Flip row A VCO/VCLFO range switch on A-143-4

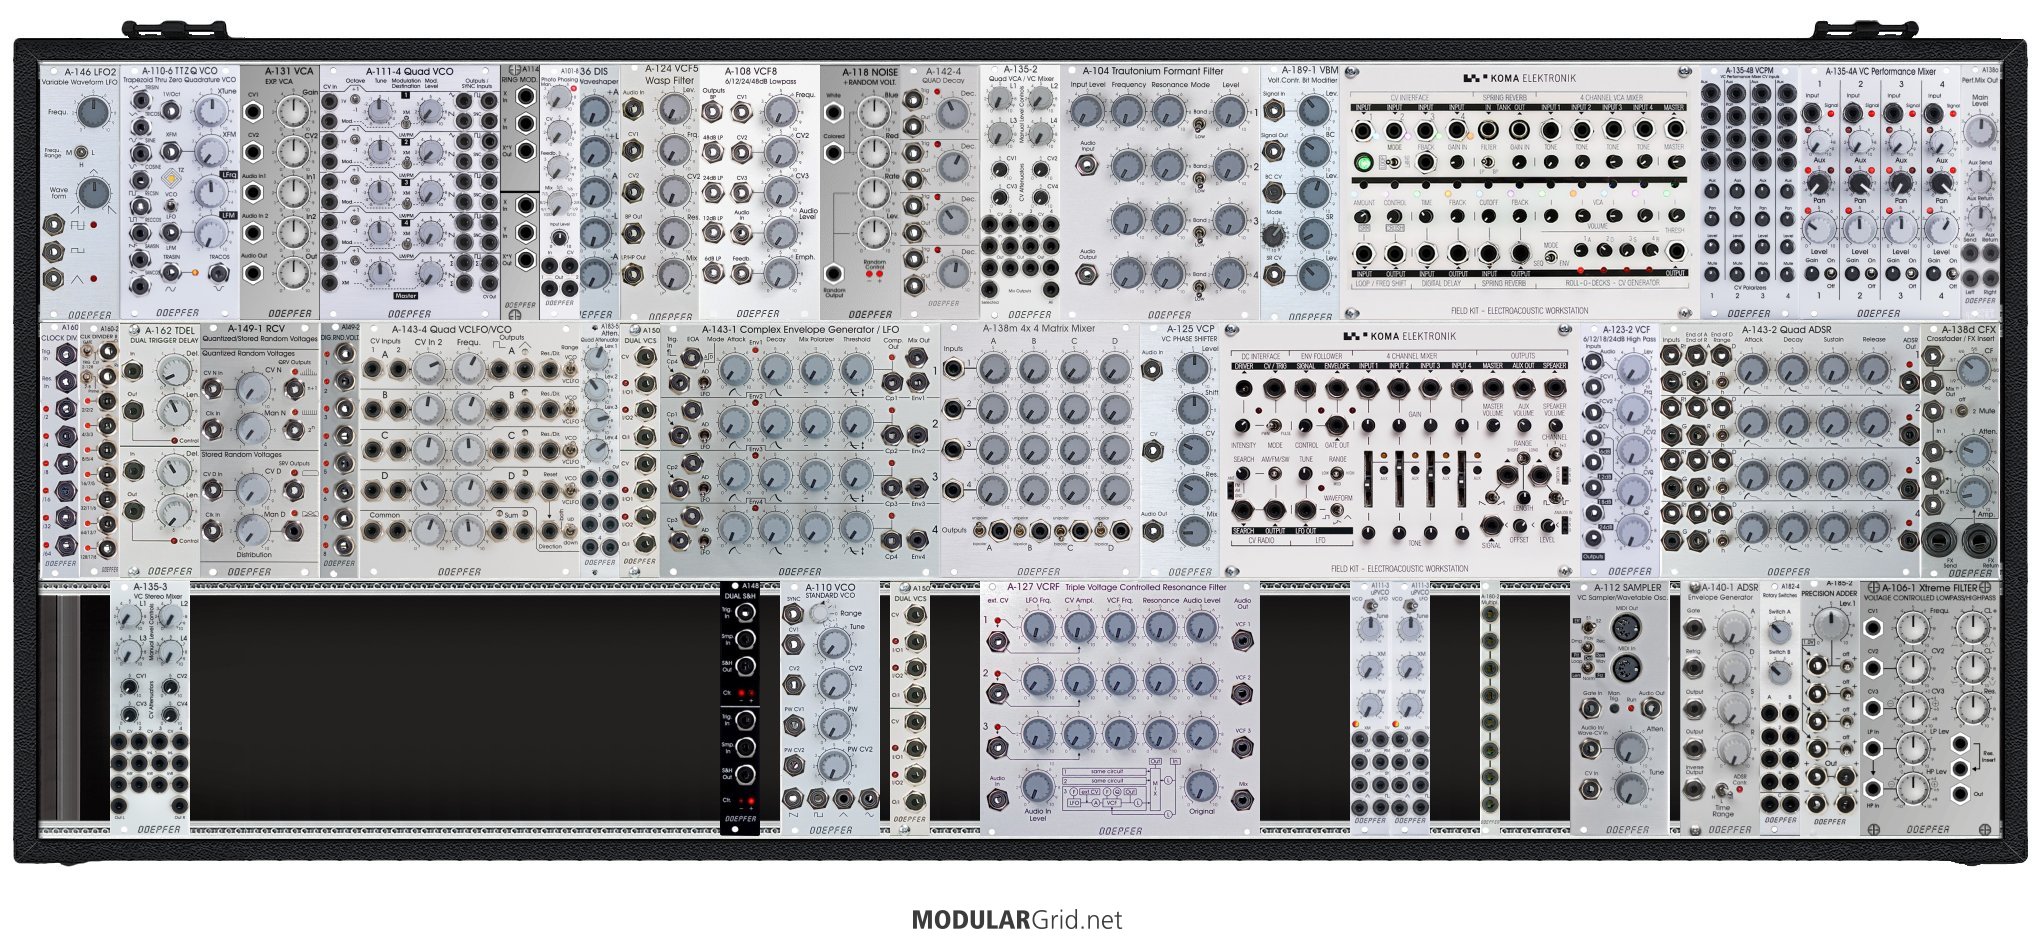point(568,368)
